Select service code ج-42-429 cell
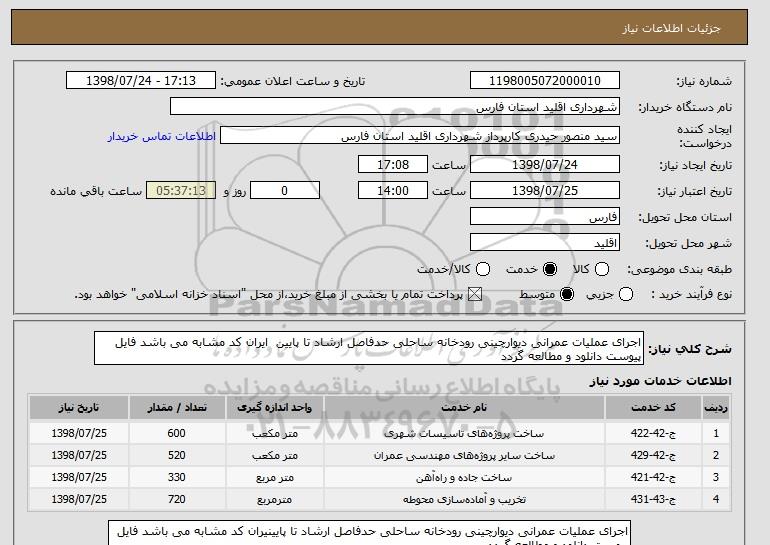The height and width of the screenshot is (545, 770). point(653,455)
